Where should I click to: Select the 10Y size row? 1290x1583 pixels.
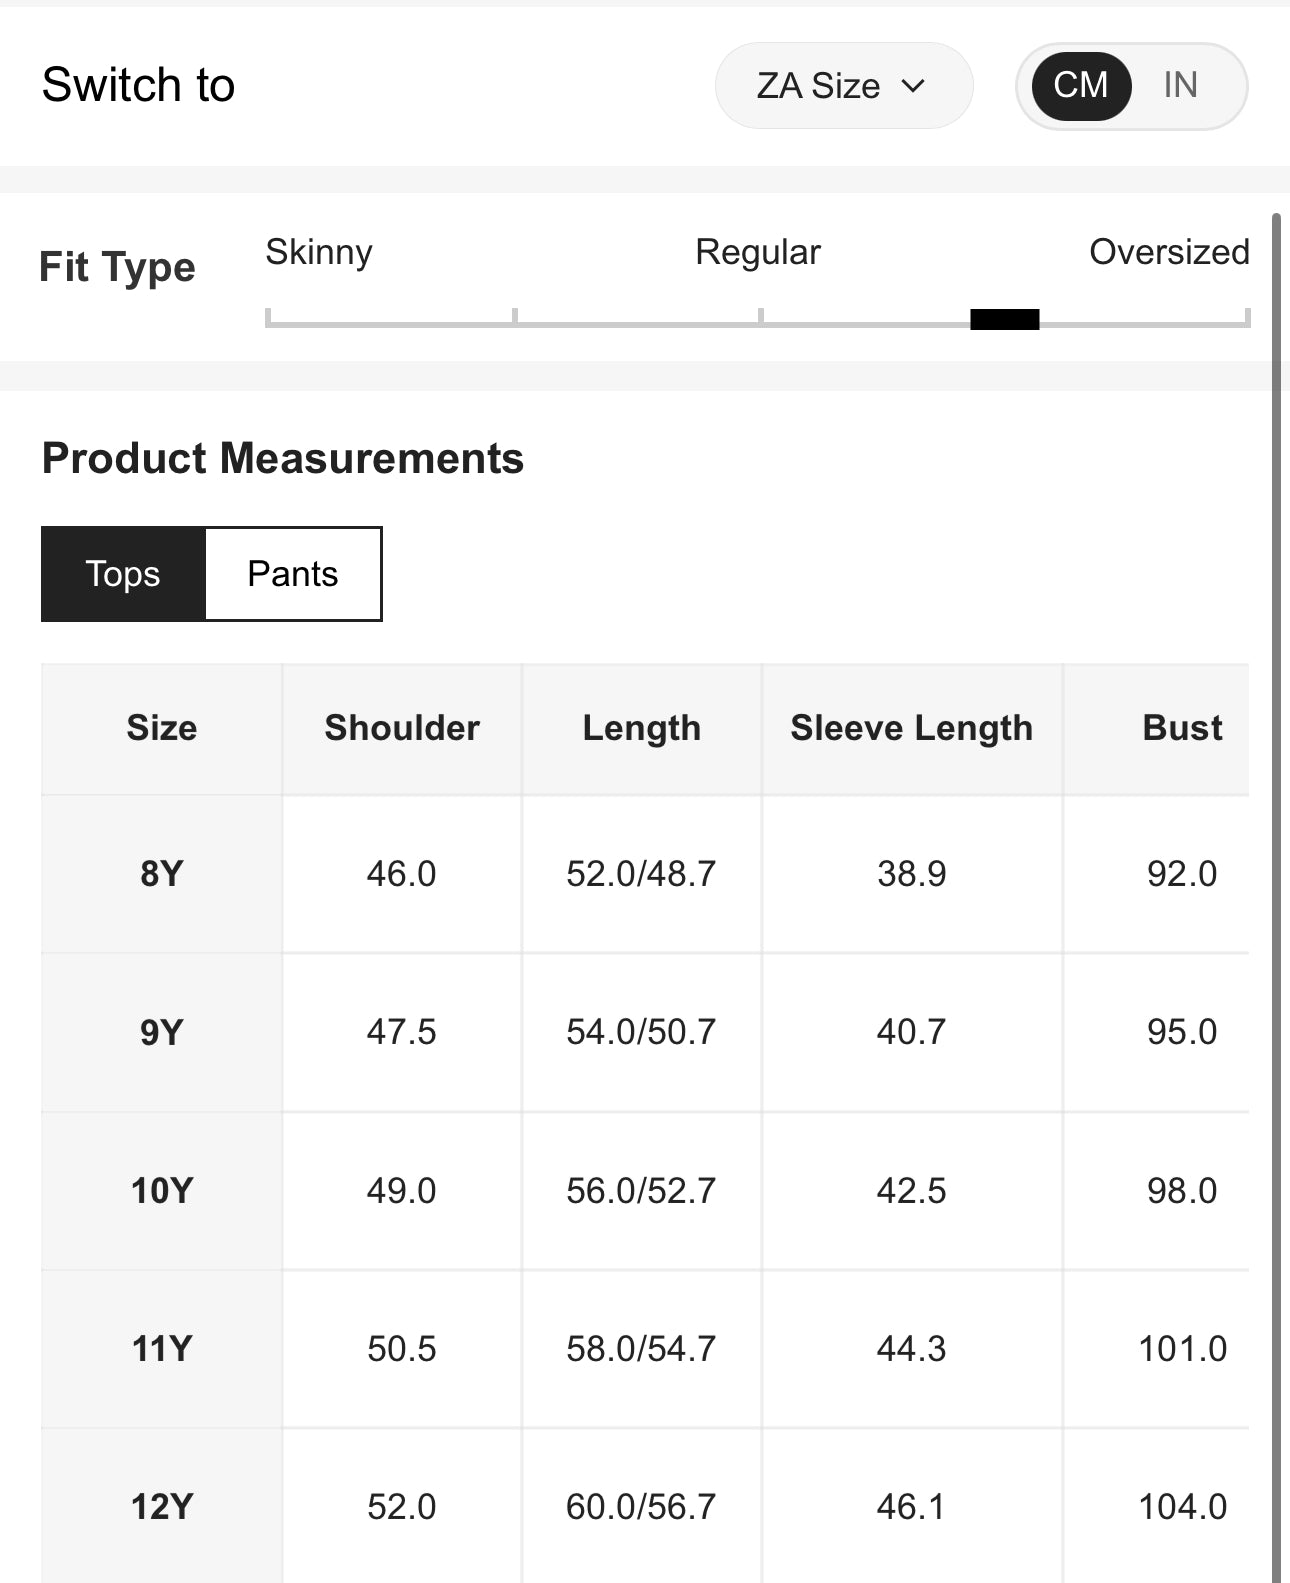(x=162, y=1191)
